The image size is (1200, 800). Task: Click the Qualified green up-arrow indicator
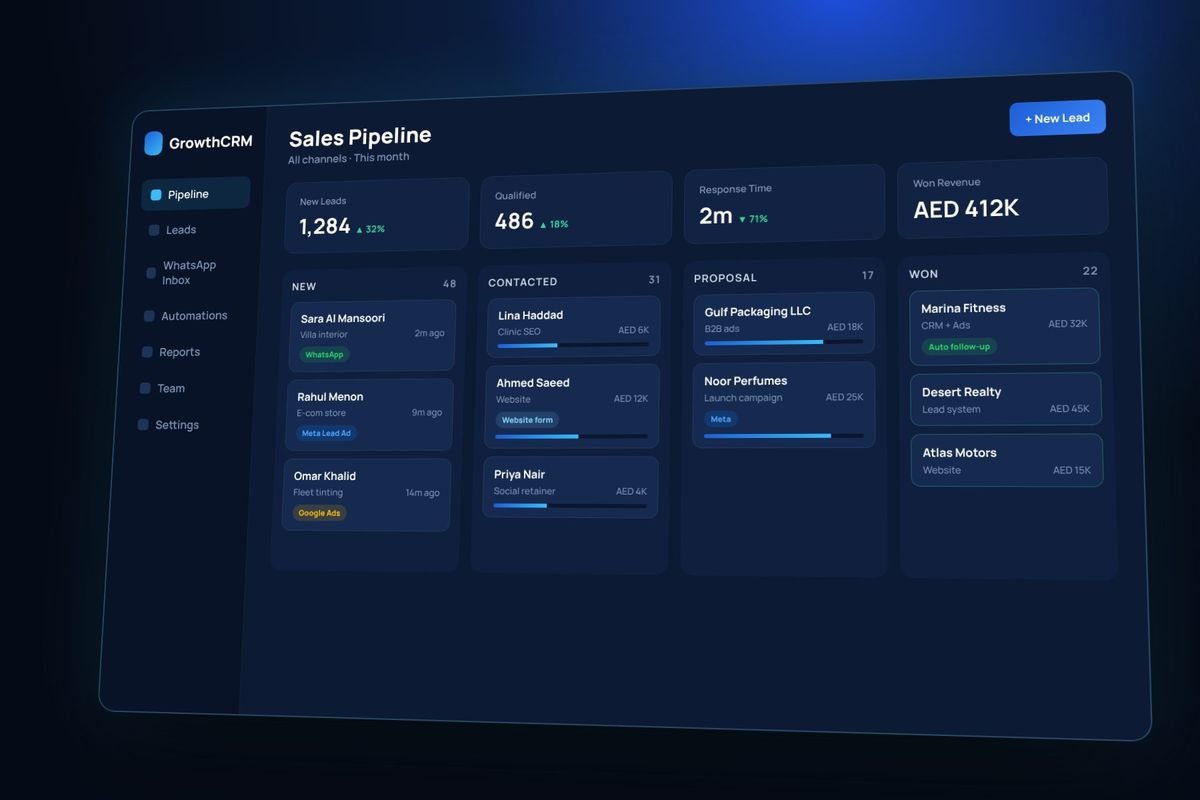[x=543, y=225]
